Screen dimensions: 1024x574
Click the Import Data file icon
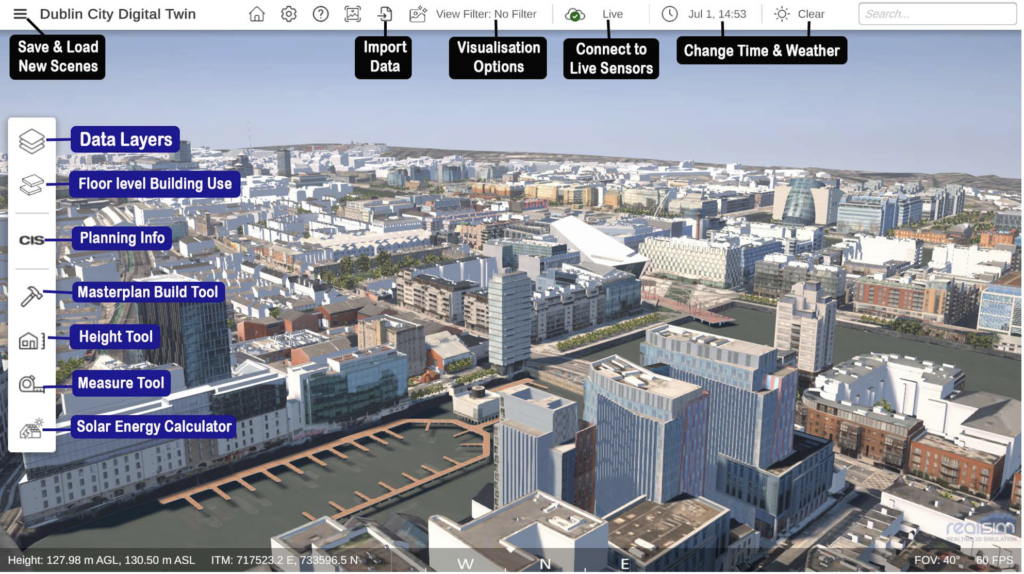[385, 14]
